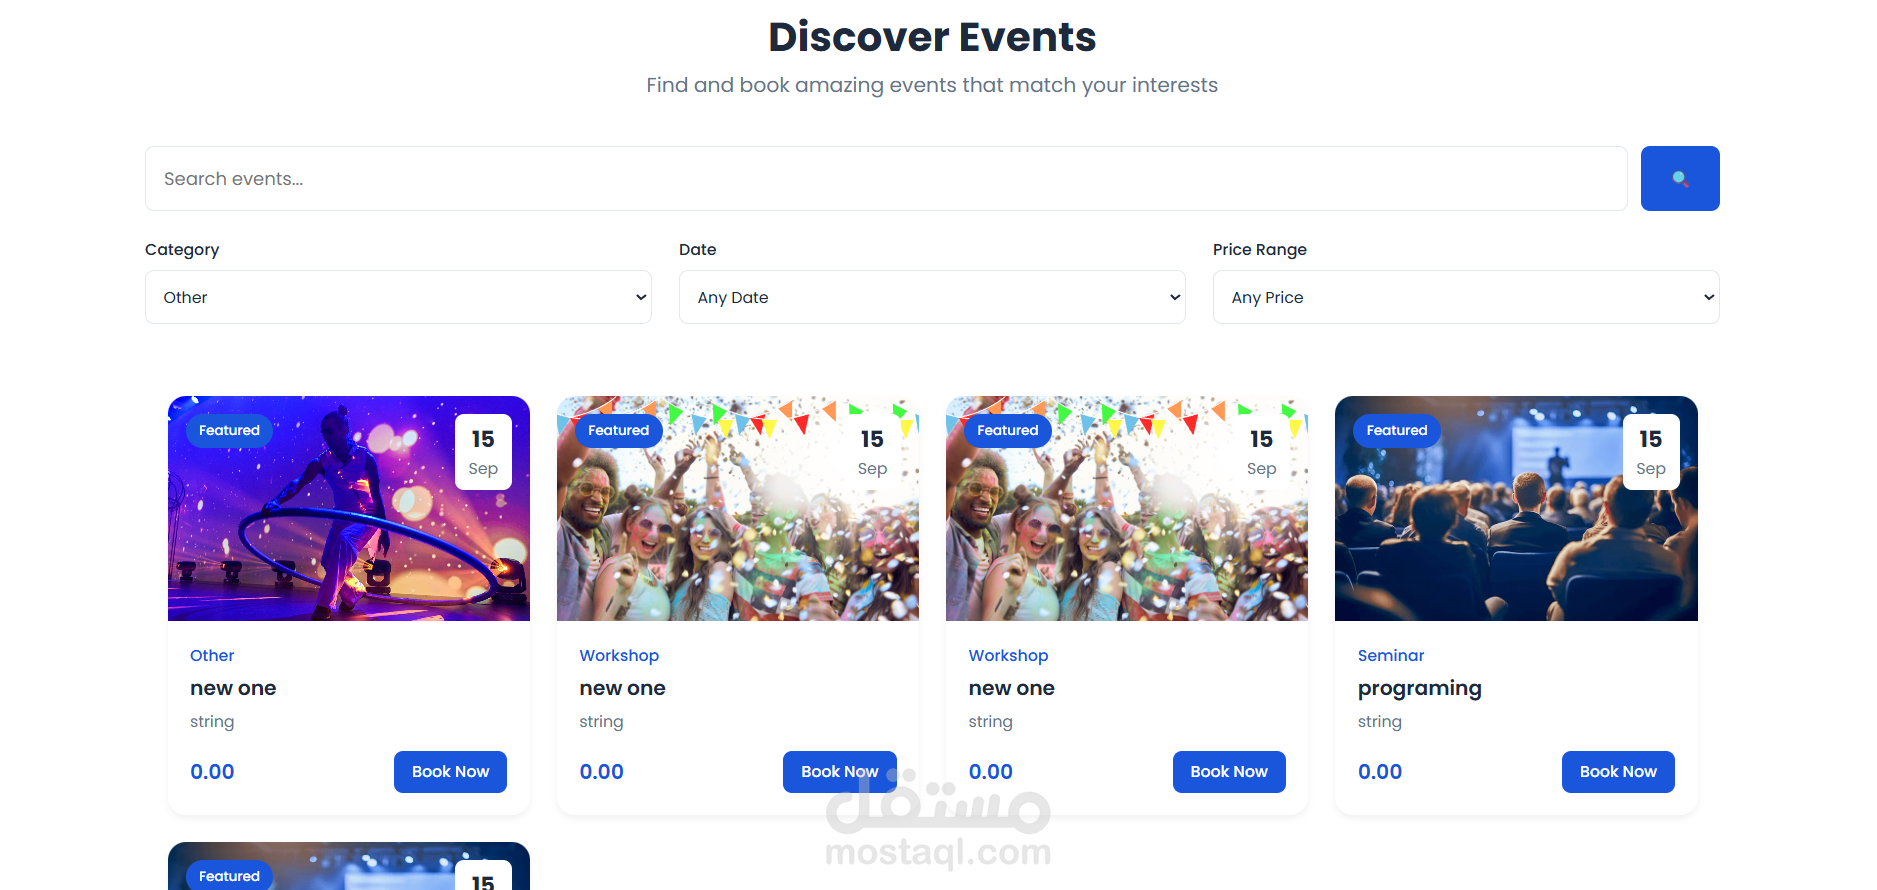The height and width of the screenshot is (890, 1877).
Task: Click the 15 Sep date badge on first card
Action: (x=483, y=452)
